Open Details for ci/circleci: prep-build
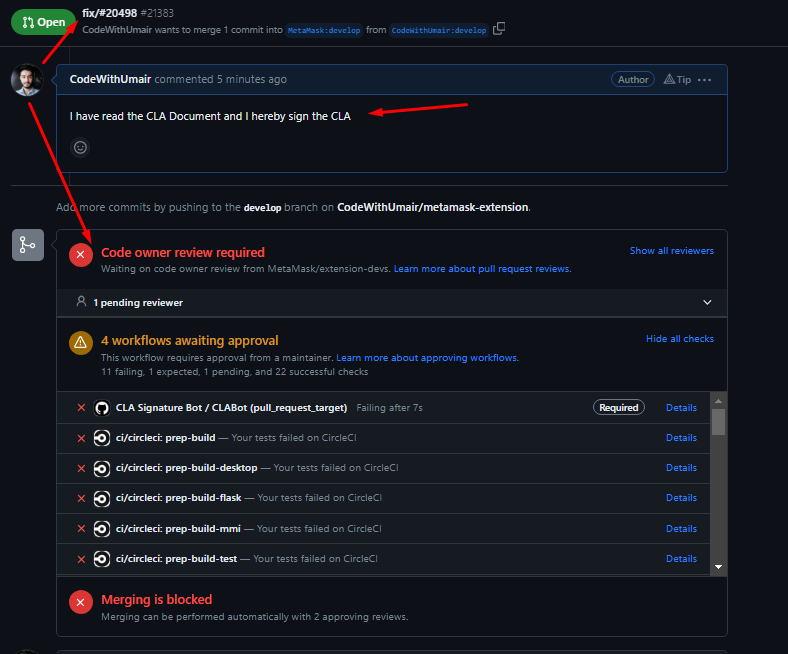This screenshot has width=788, height=654. 681,438
